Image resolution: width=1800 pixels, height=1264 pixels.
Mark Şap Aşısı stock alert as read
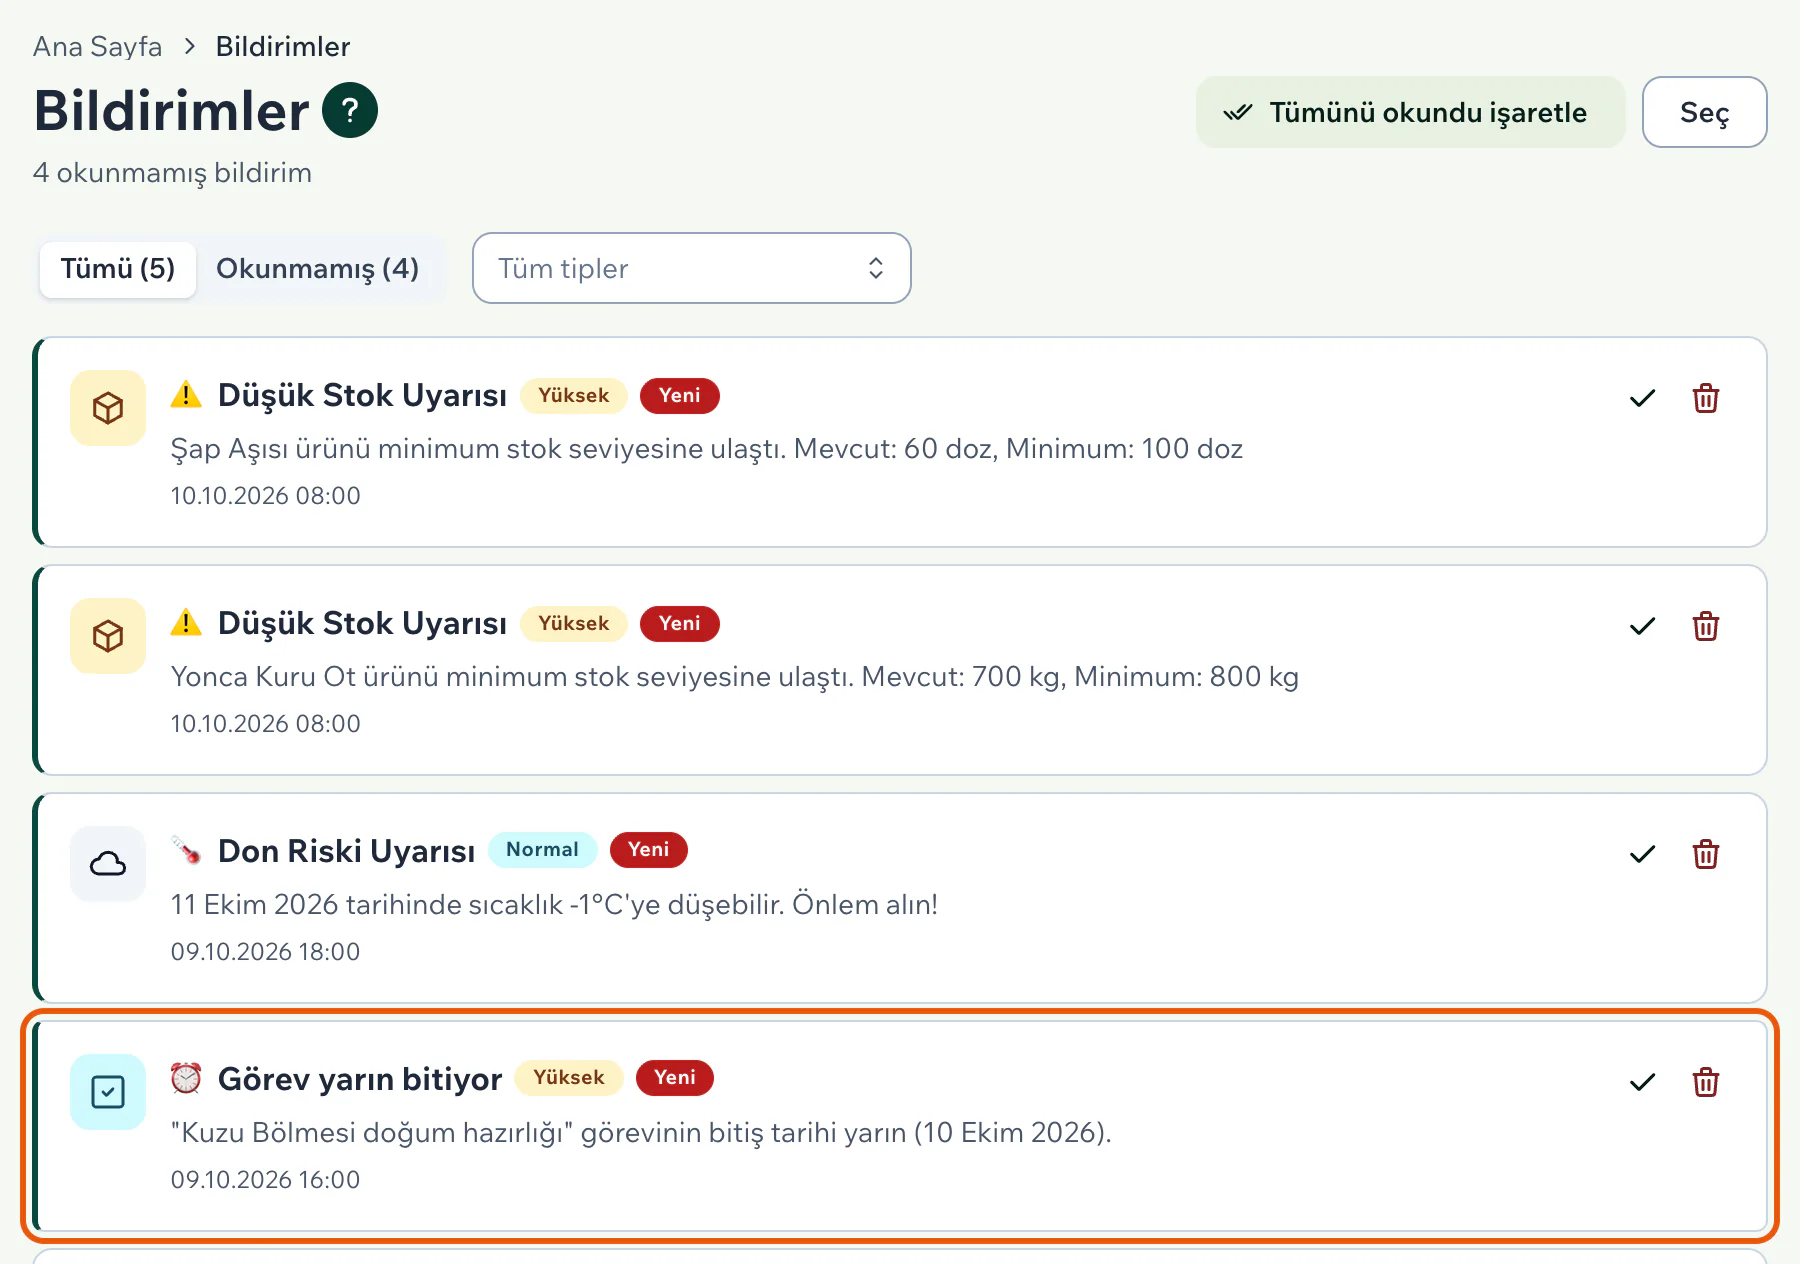[x=1642, y=398]
